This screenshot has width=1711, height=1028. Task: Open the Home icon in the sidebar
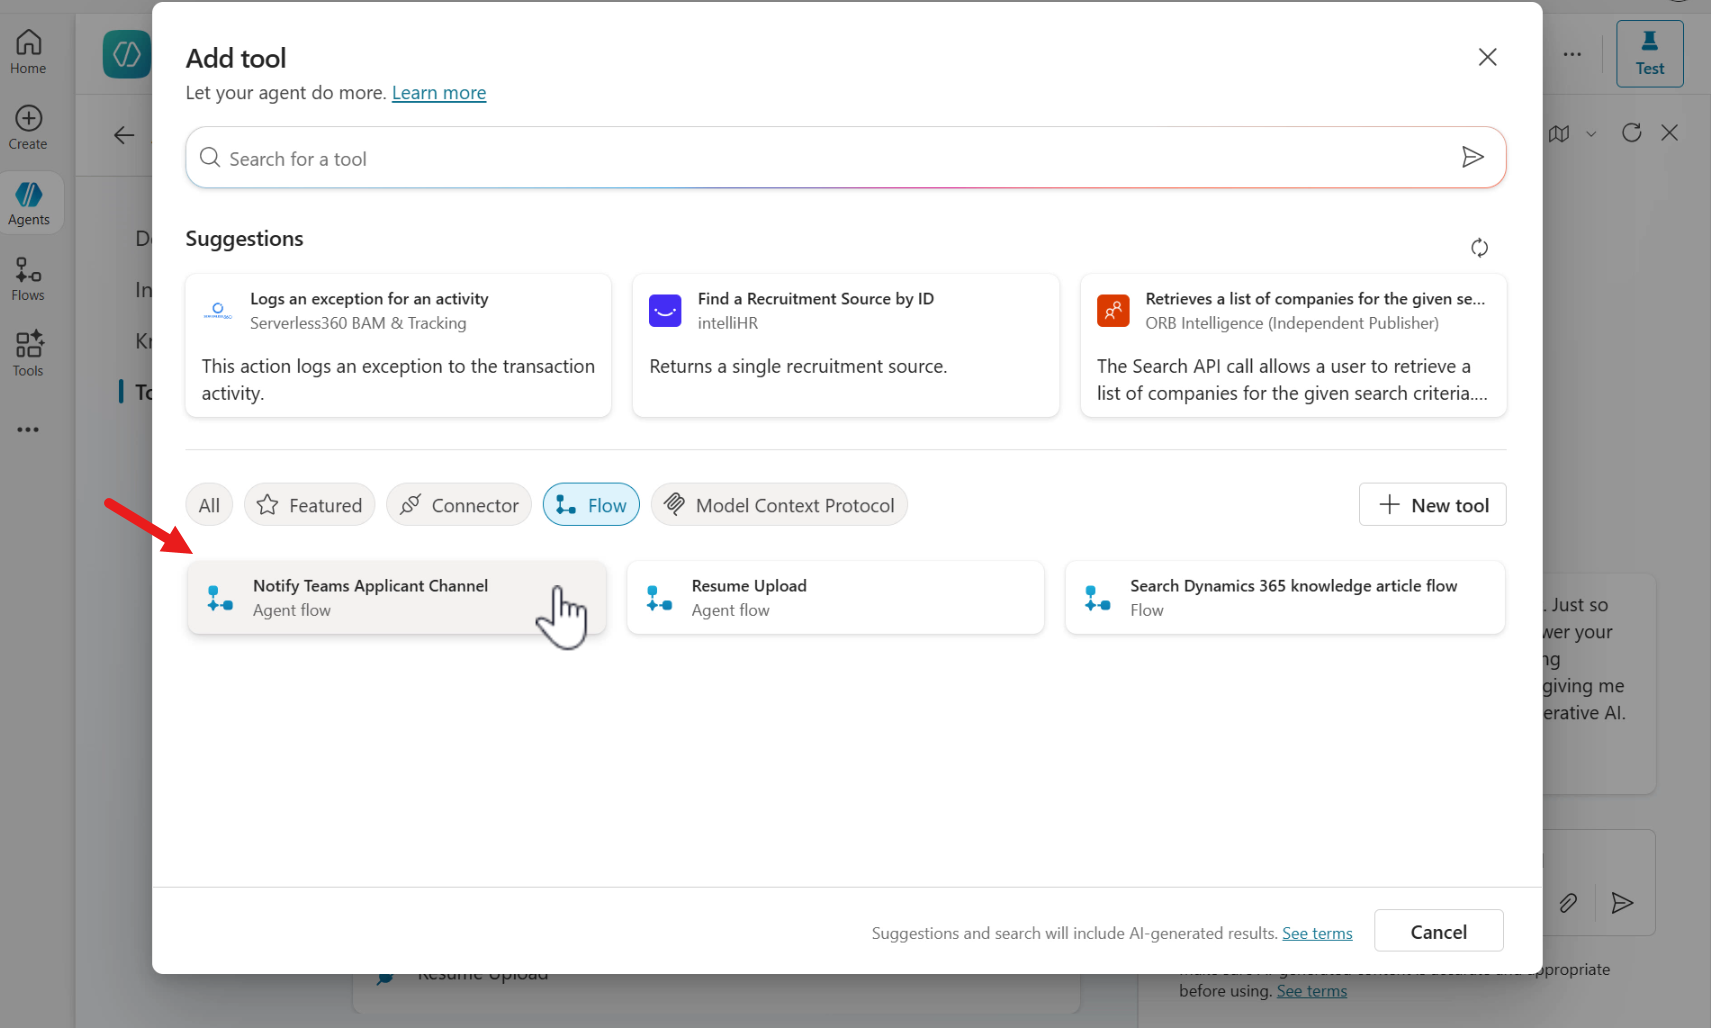tap(28, 52)
